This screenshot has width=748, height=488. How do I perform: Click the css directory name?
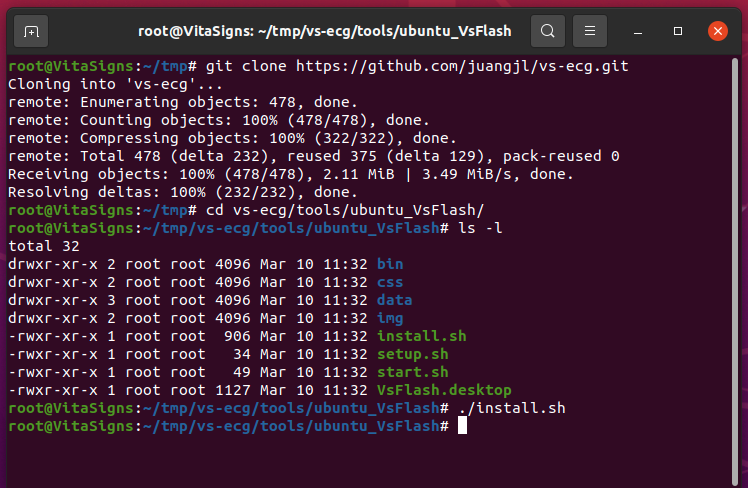390,282
